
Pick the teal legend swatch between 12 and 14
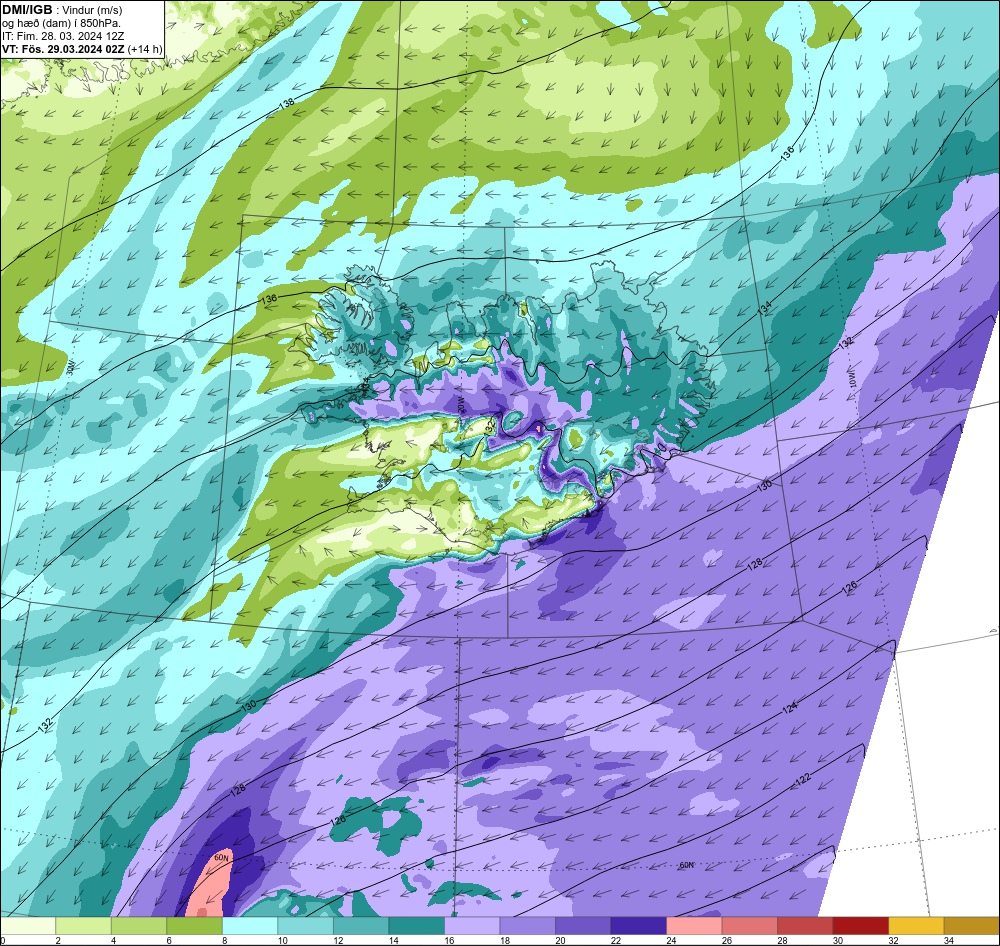pos(361,925)
